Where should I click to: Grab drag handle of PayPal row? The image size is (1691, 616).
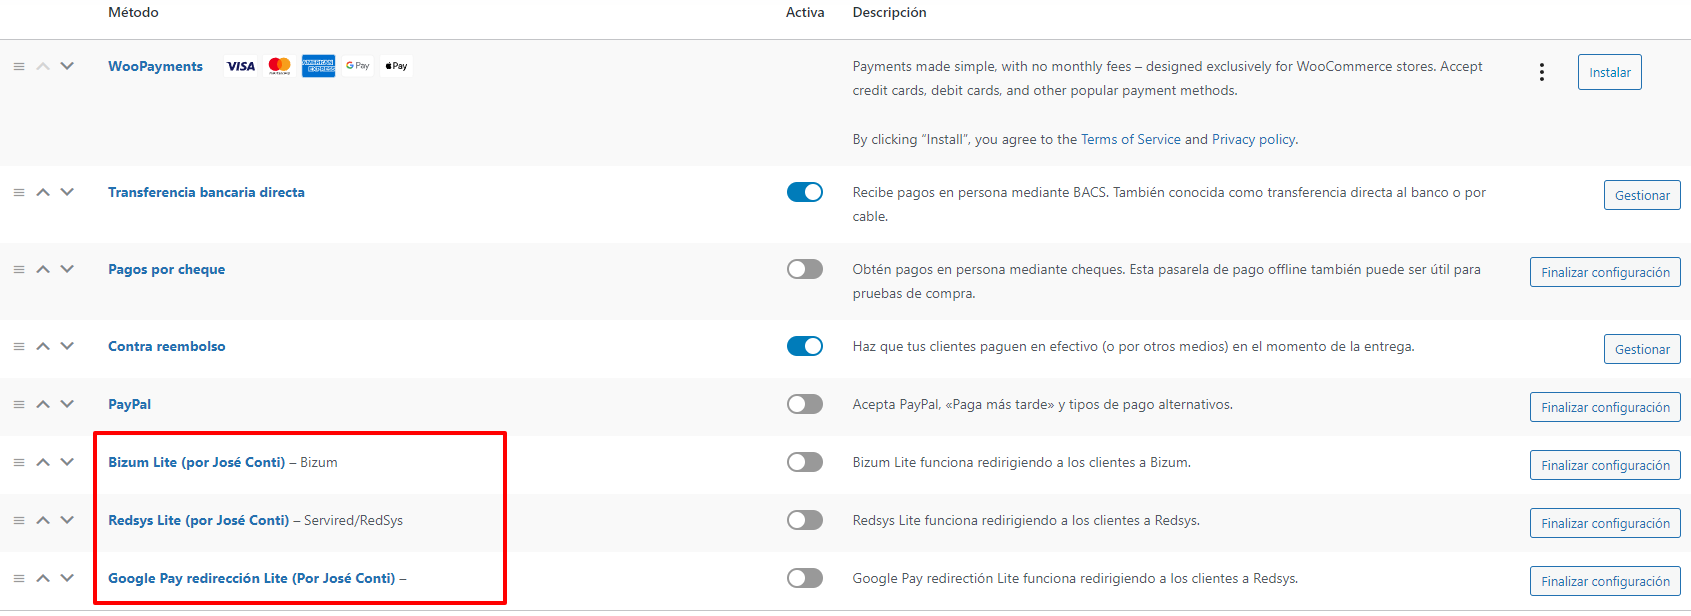[19, 404]
